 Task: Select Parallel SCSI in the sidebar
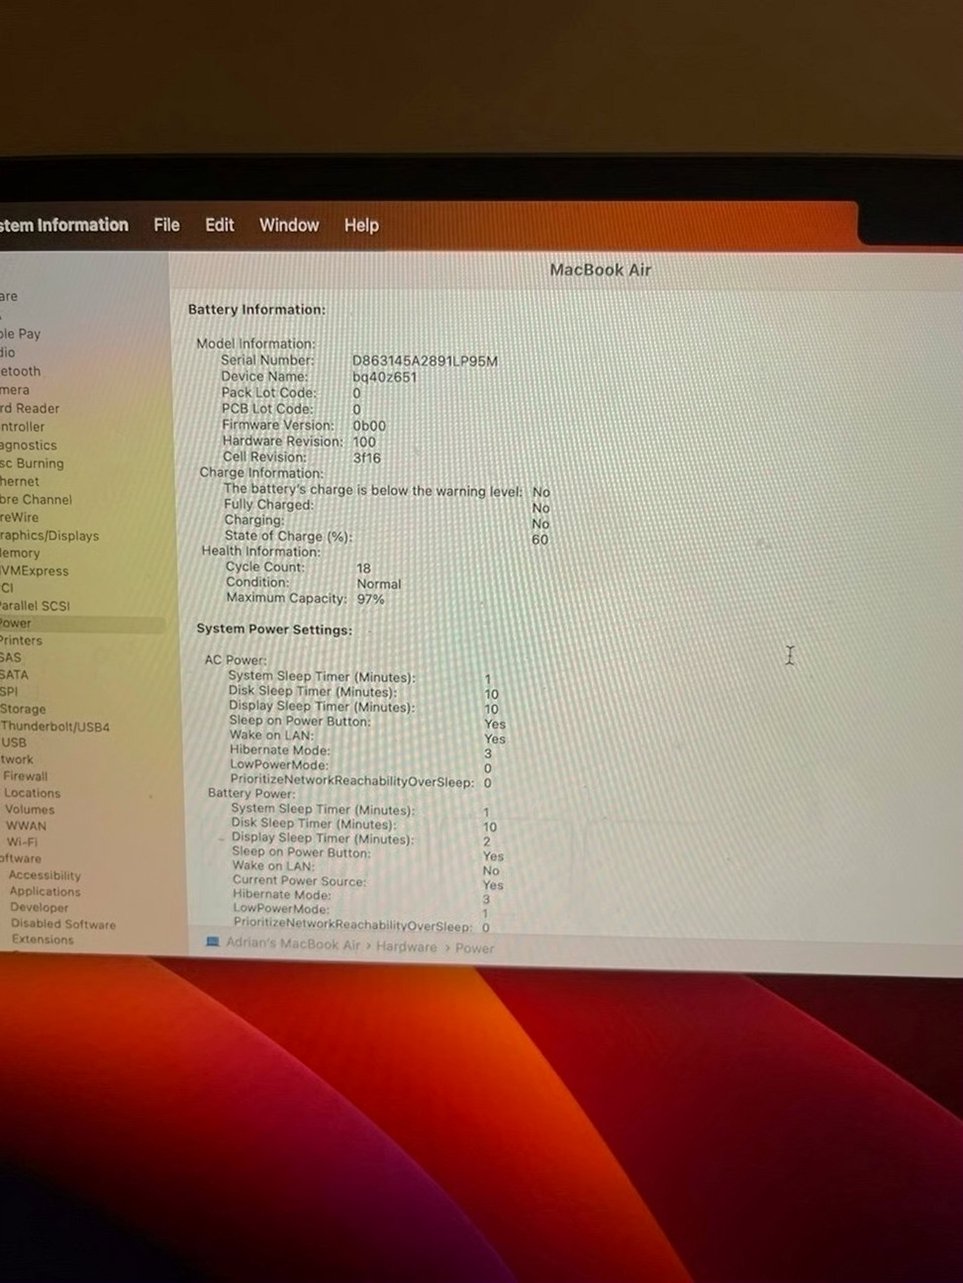(x=35, y=606)
